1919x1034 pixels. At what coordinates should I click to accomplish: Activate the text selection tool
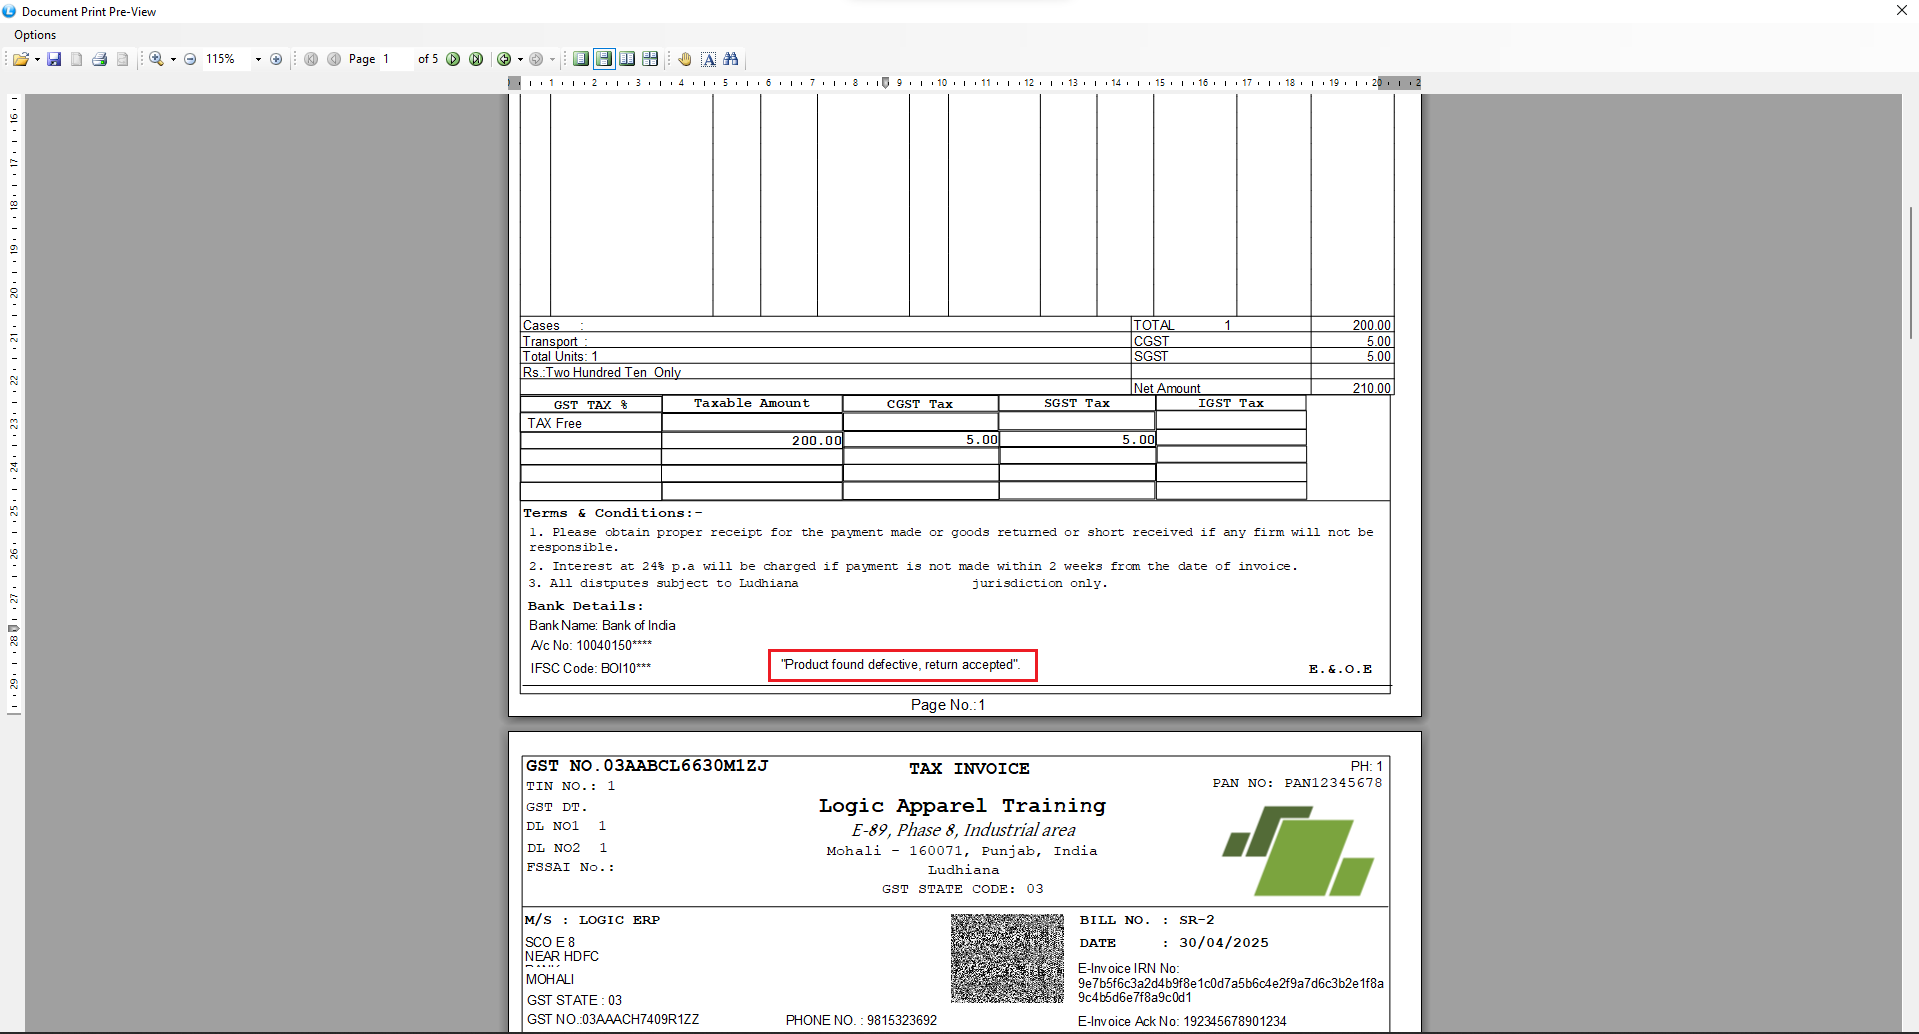point(708,59)
